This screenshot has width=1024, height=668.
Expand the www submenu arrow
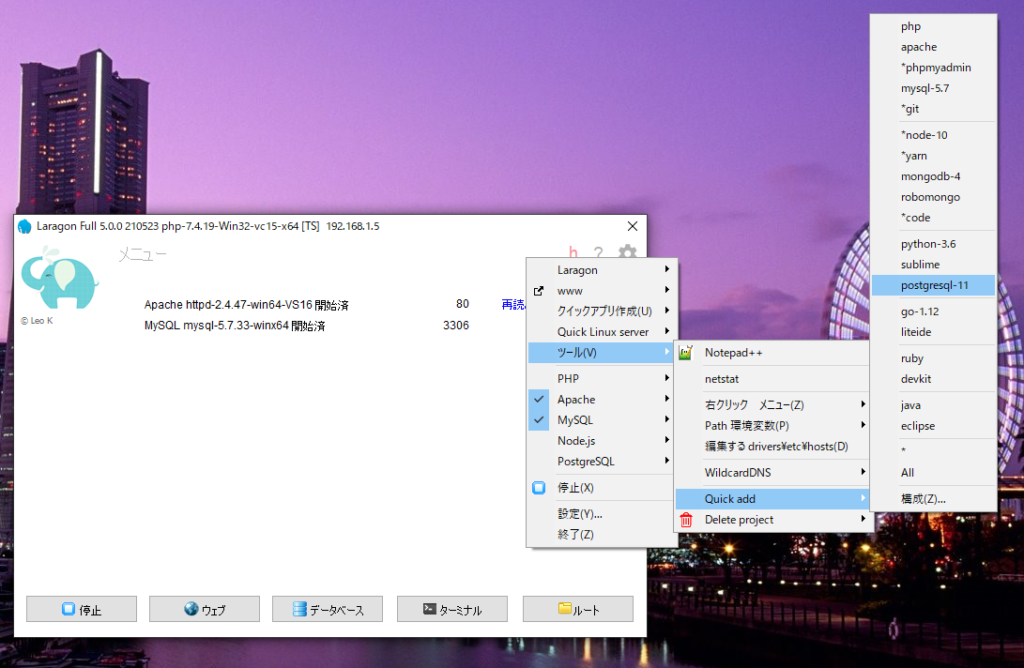tap(667, 290)
